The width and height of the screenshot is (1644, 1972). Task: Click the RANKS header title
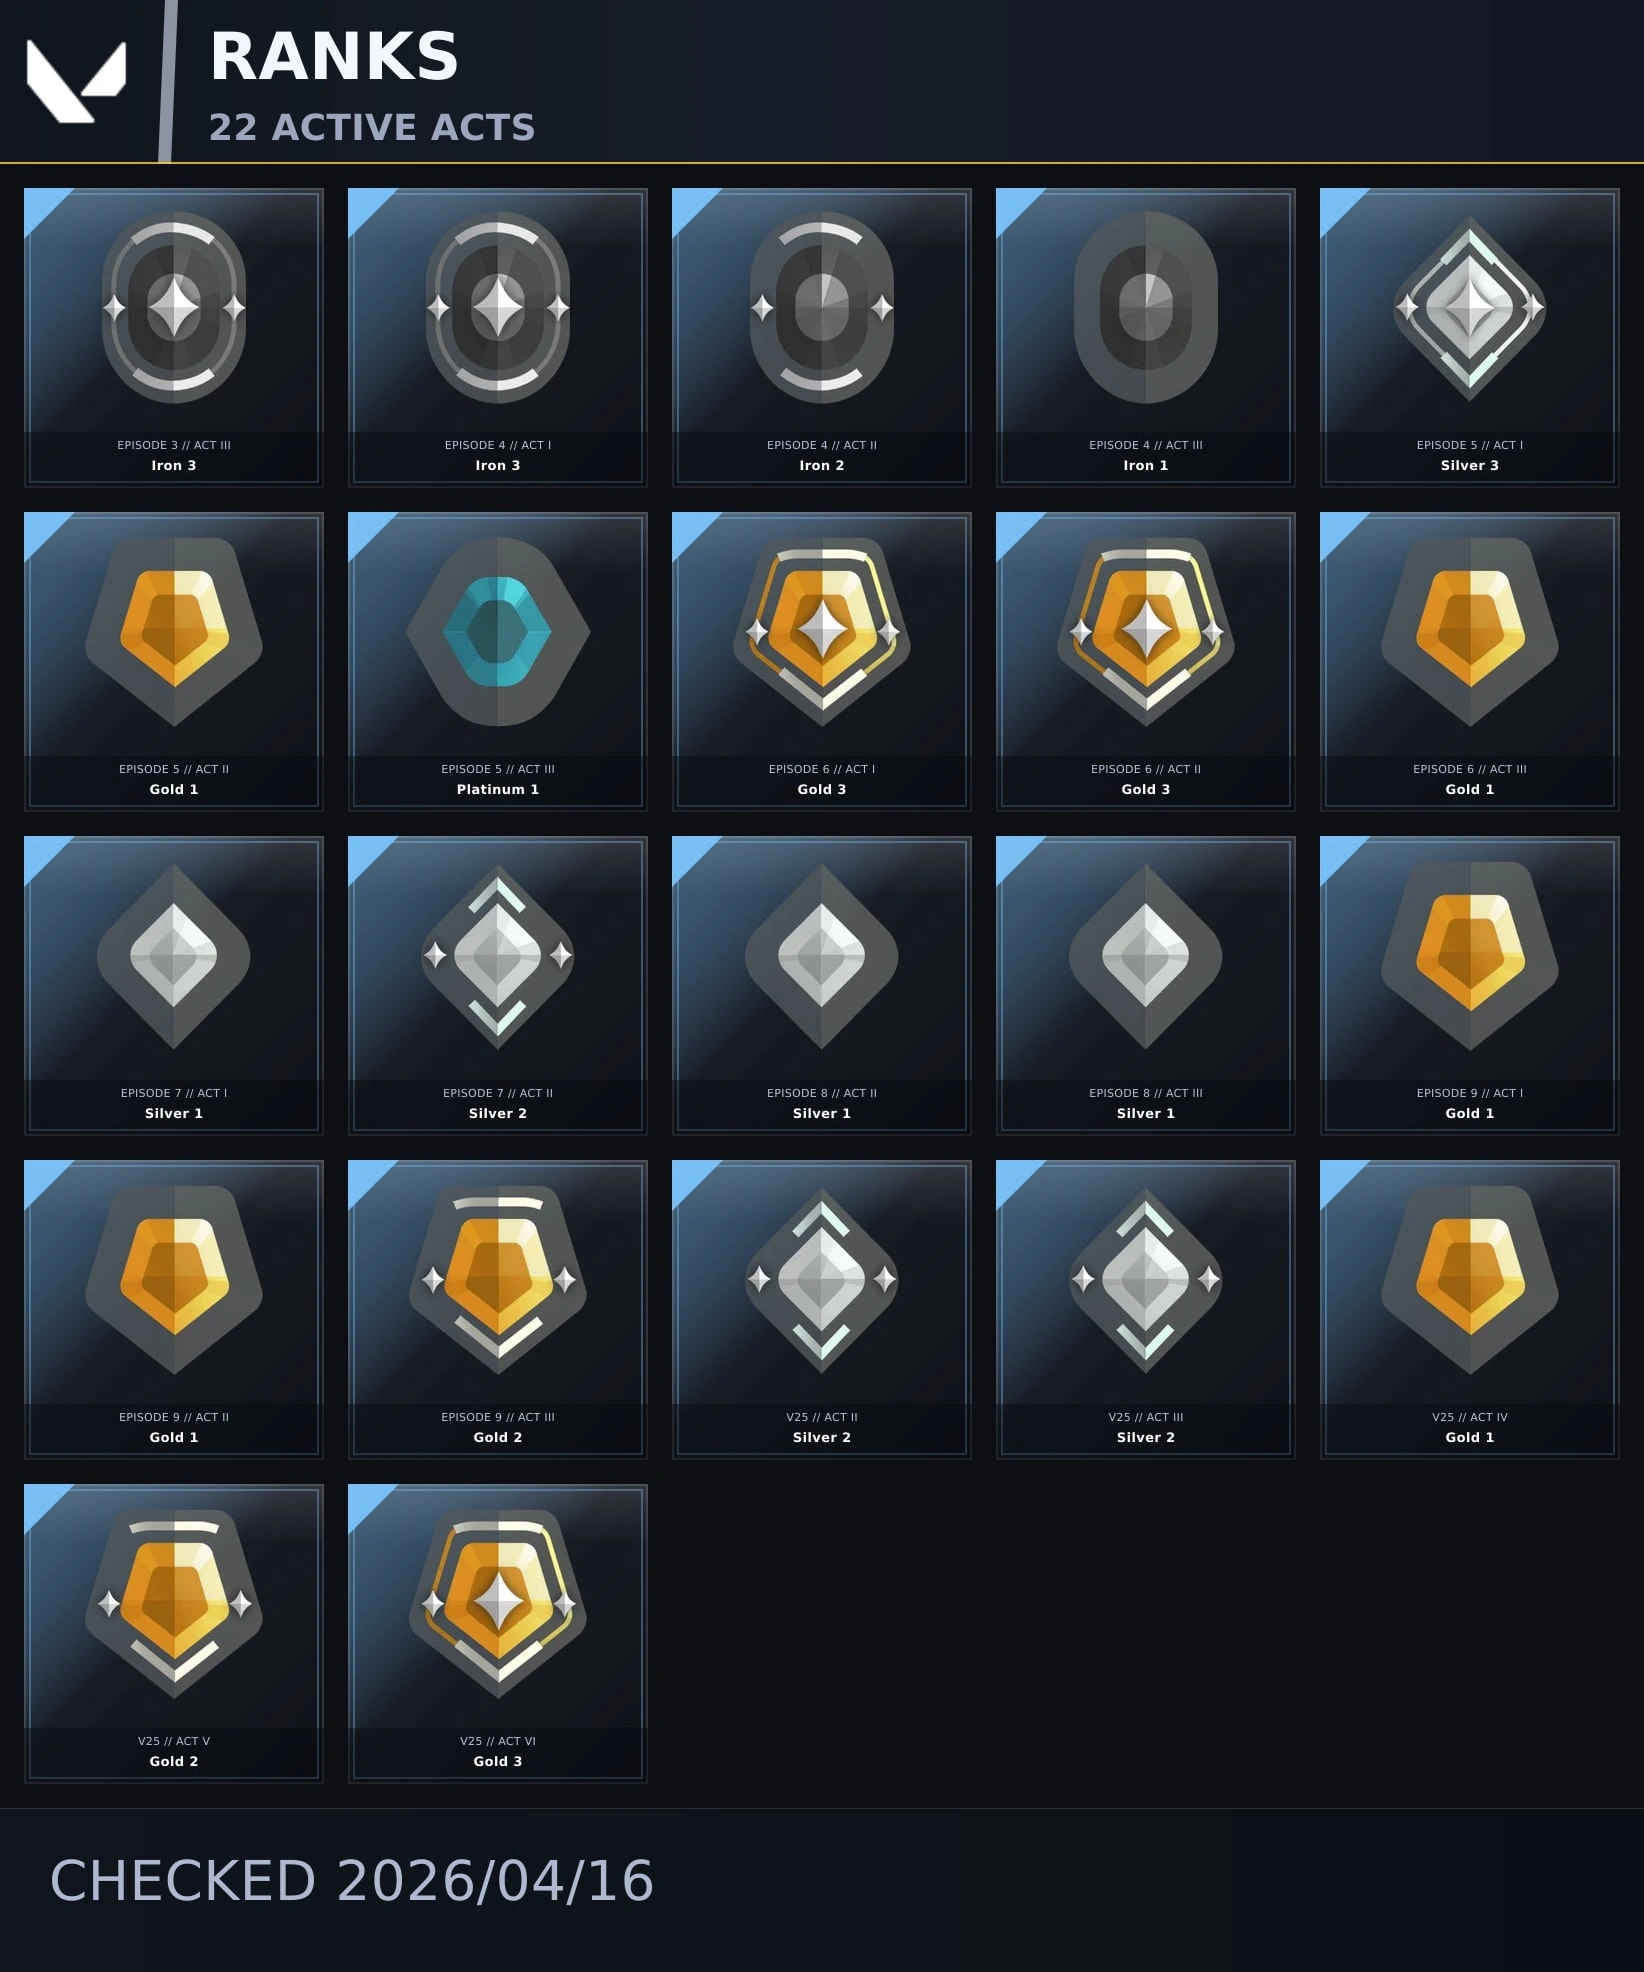point(334,56)
